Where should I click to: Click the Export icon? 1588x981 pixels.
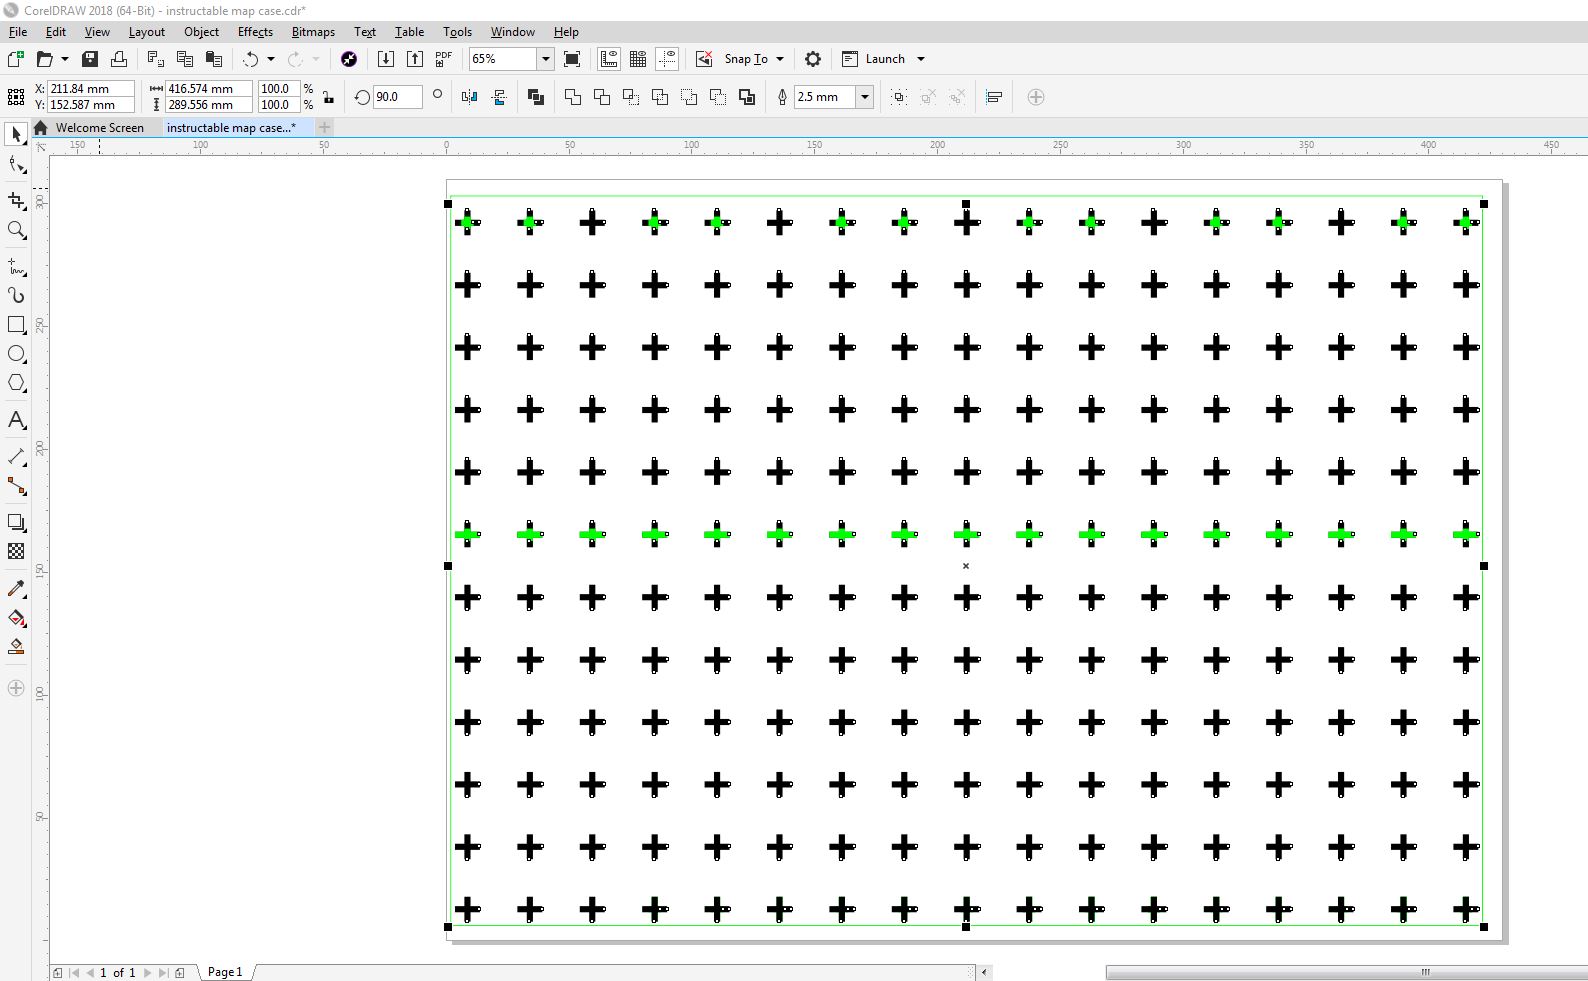coord(414,59)
